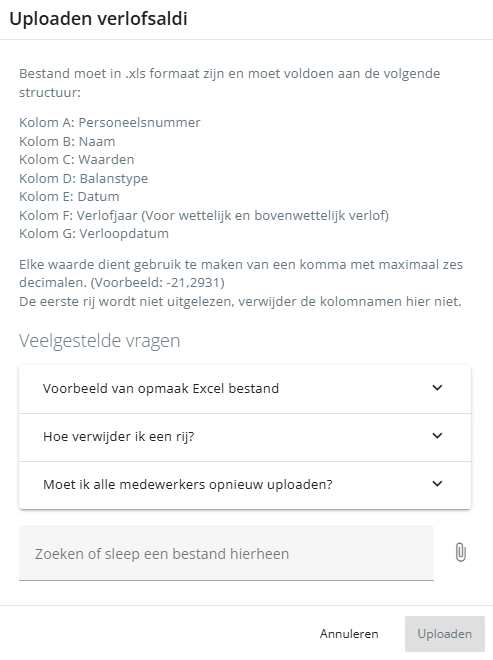Select the 'Kolom A: Personeelsnummer' line
This screenshot has height=660, width=493.
pyautogui.click(x=110, y=122)
